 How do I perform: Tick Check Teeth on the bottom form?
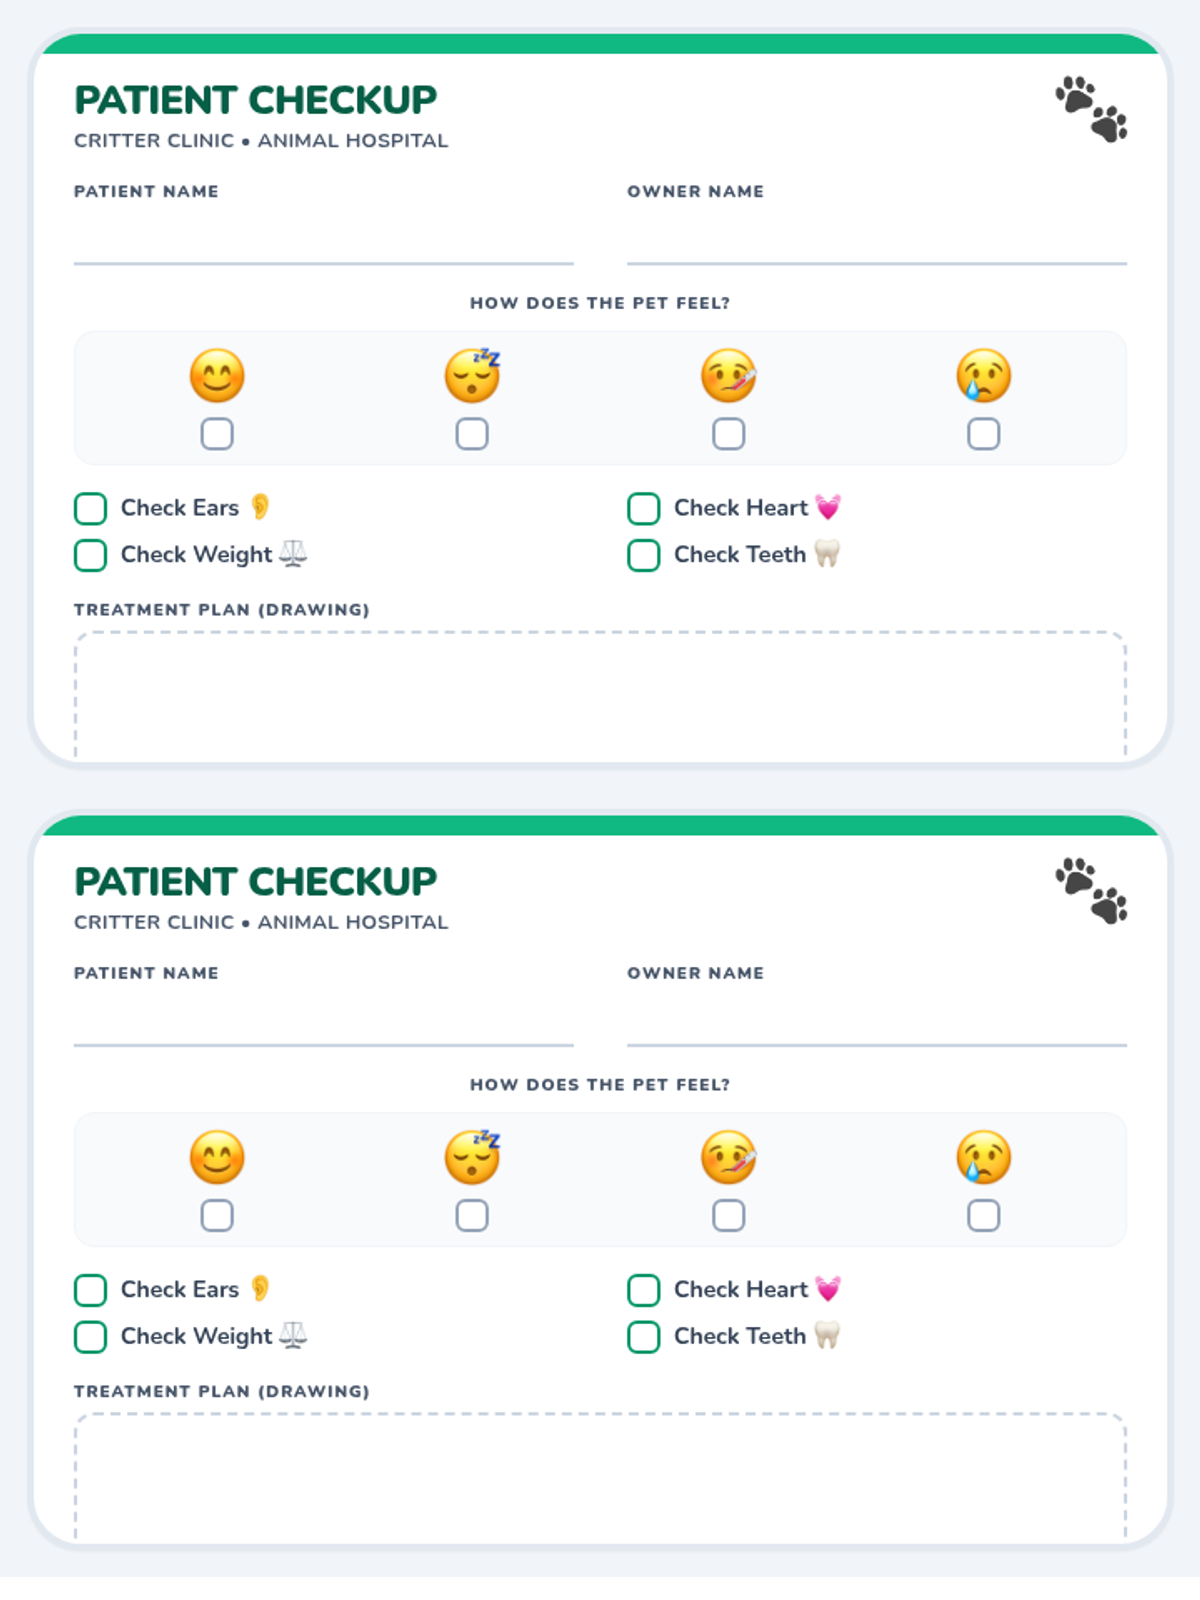(644, 1337)
